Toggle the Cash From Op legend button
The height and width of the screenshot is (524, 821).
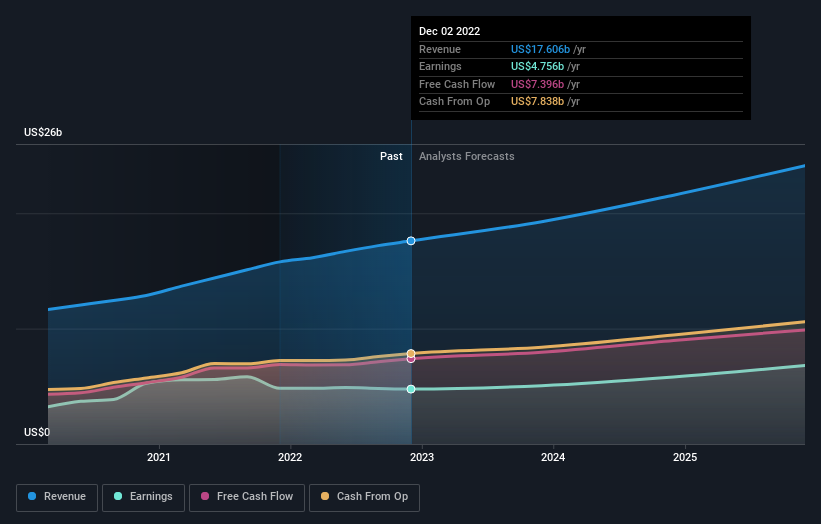[364, 497]
